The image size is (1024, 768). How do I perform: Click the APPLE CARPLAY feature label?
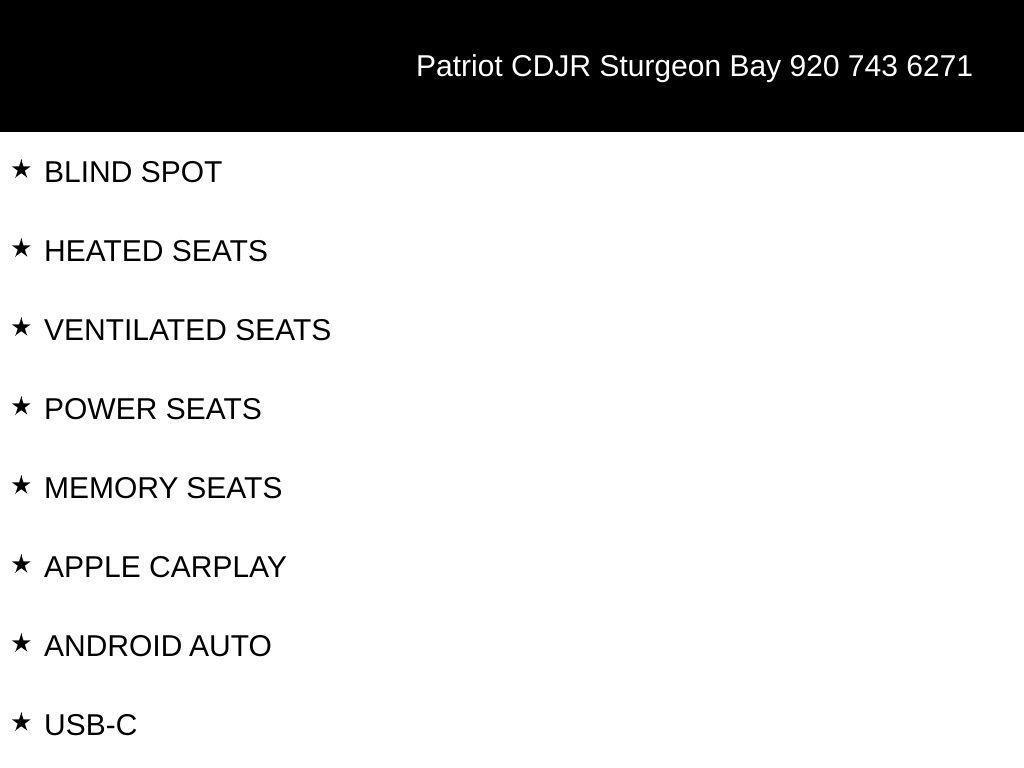(x=165, y=568)
